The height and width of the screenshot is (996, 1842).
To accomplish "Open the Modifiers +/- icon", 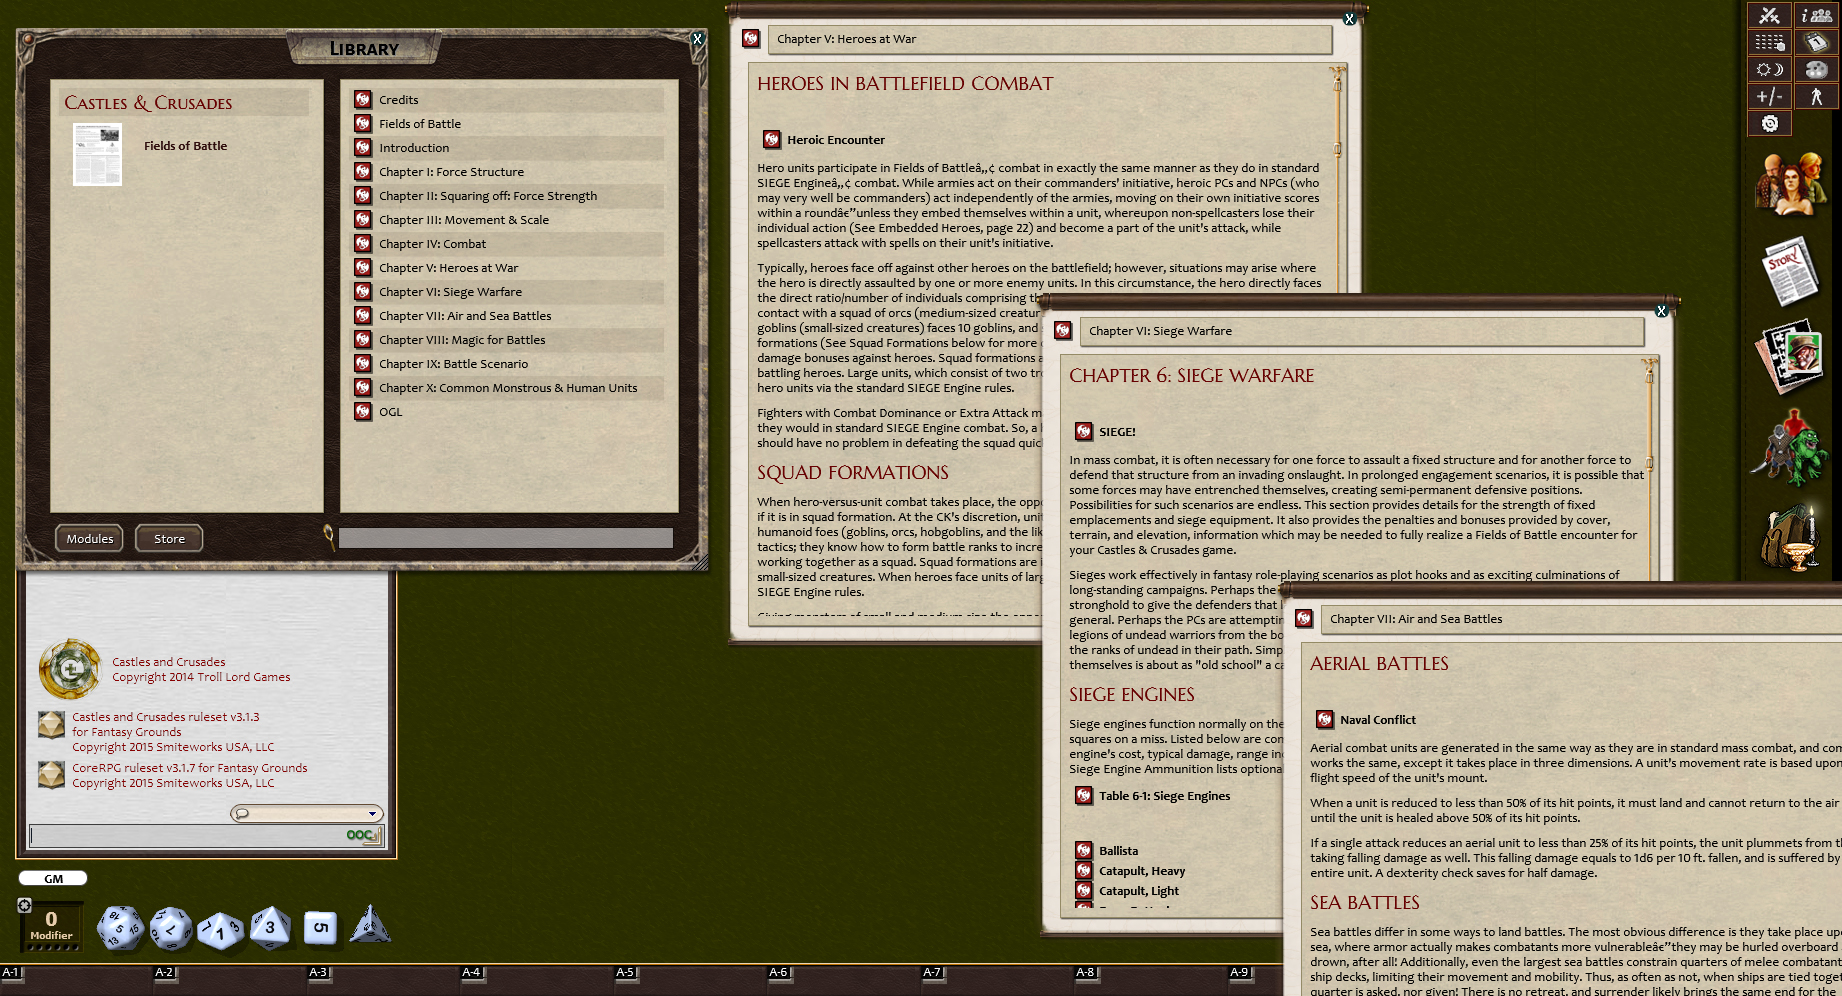I will tap(1769, 95).
